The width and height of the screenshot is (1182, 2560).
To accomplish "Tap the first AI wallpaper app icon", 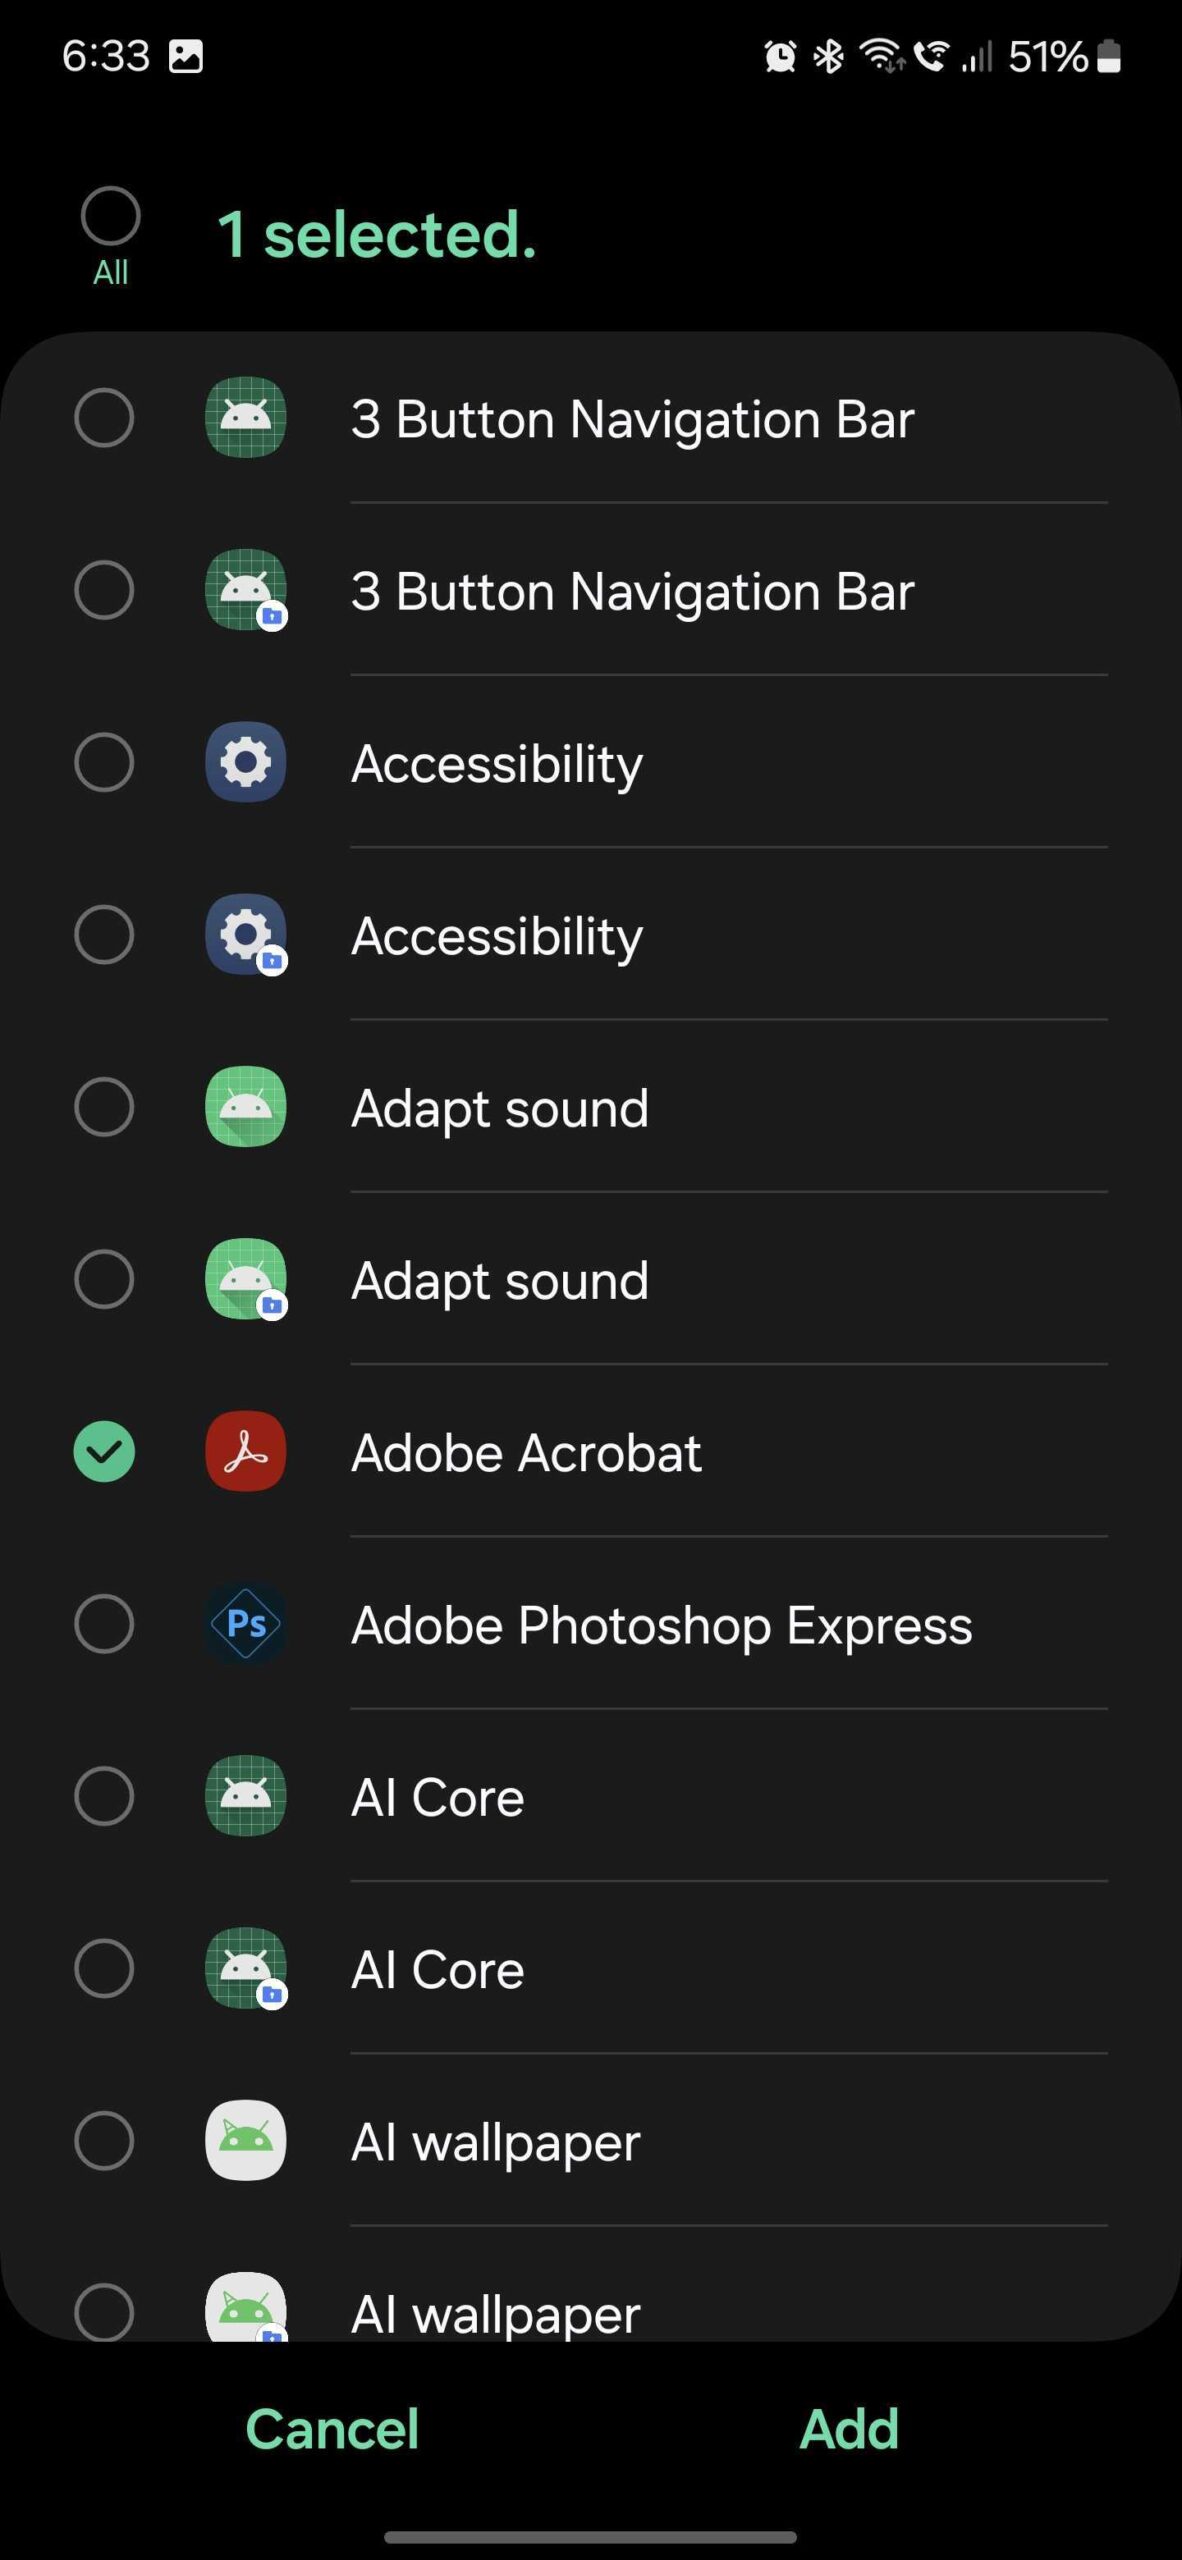I will pyautogui.click(x=245, y=2140).
